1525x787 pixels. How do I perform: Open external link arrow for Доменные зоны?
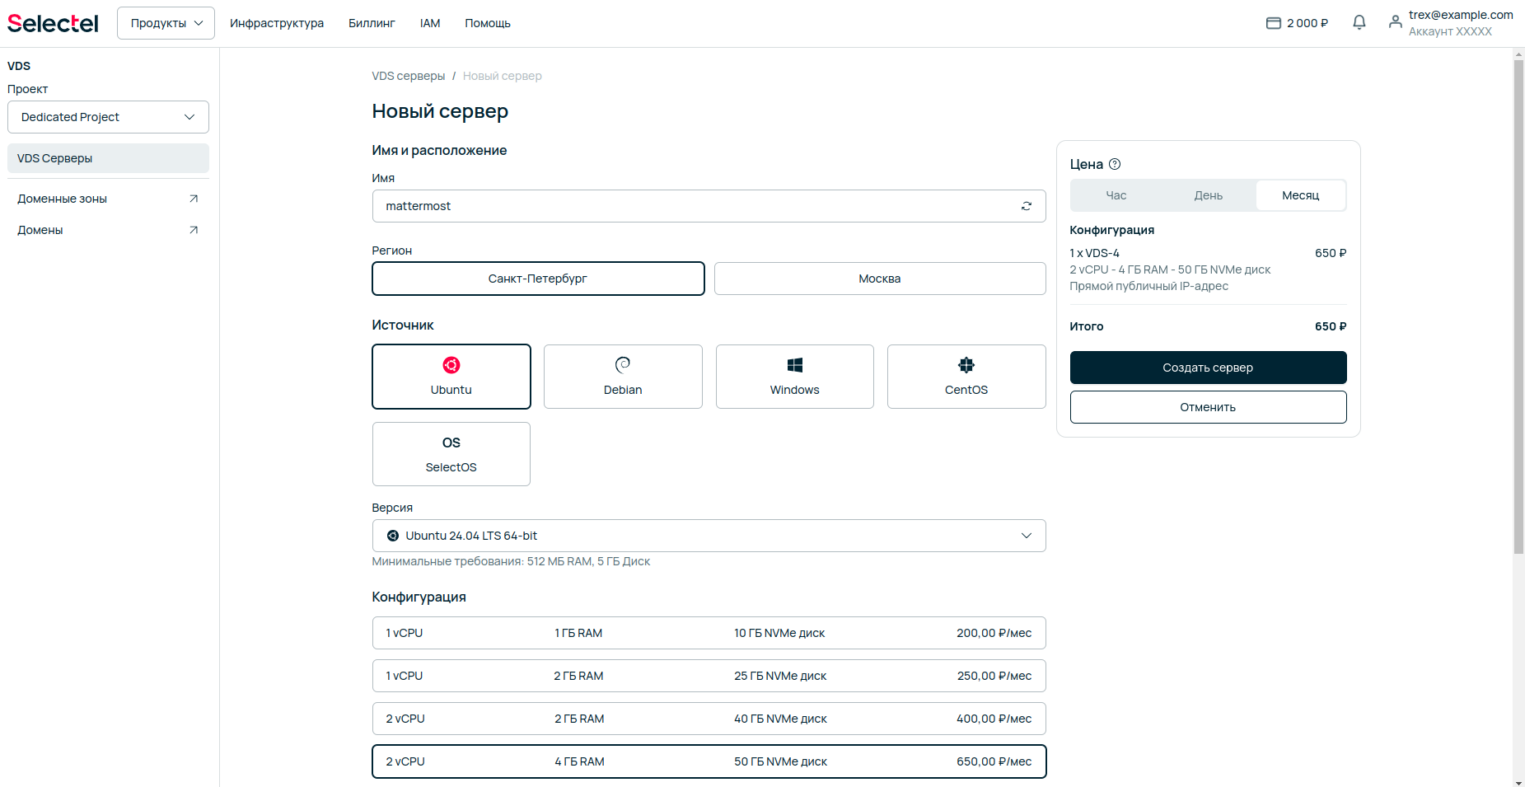tap(194, 199)
